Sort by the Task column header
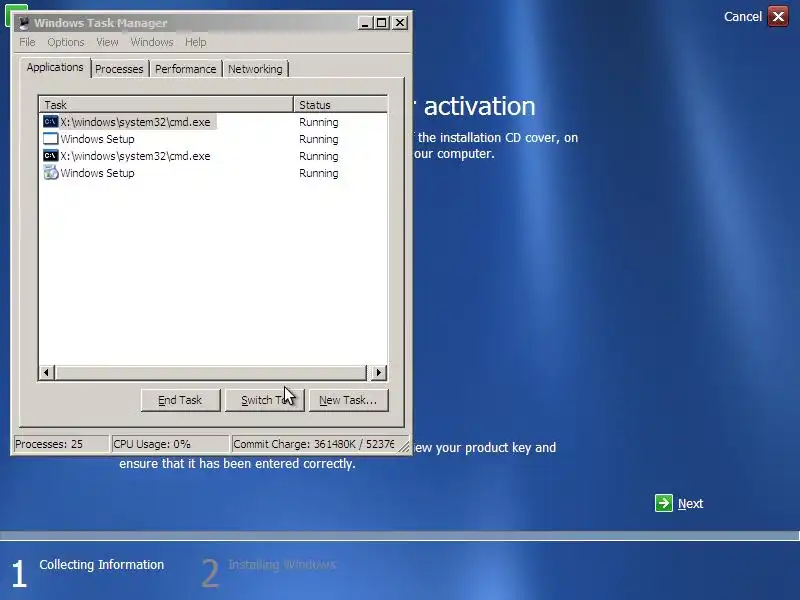The width and height of the screenshot is (800, 600). click(166, 105)
